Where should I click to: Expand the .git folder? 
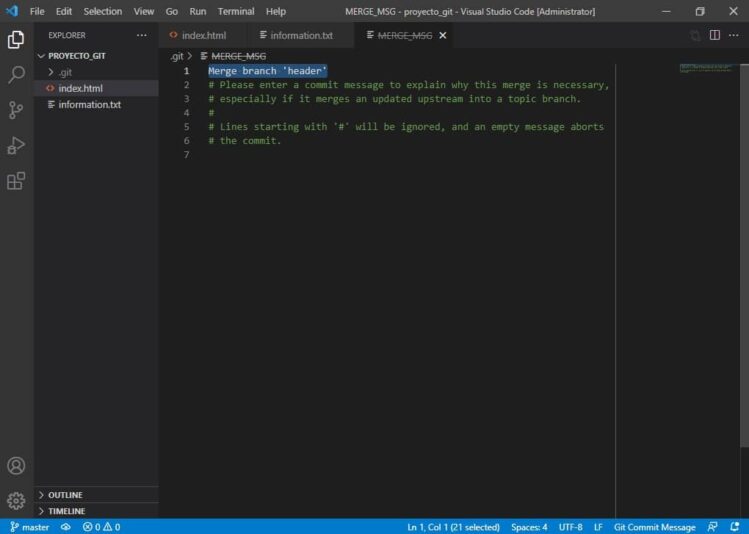click(64, 72)
